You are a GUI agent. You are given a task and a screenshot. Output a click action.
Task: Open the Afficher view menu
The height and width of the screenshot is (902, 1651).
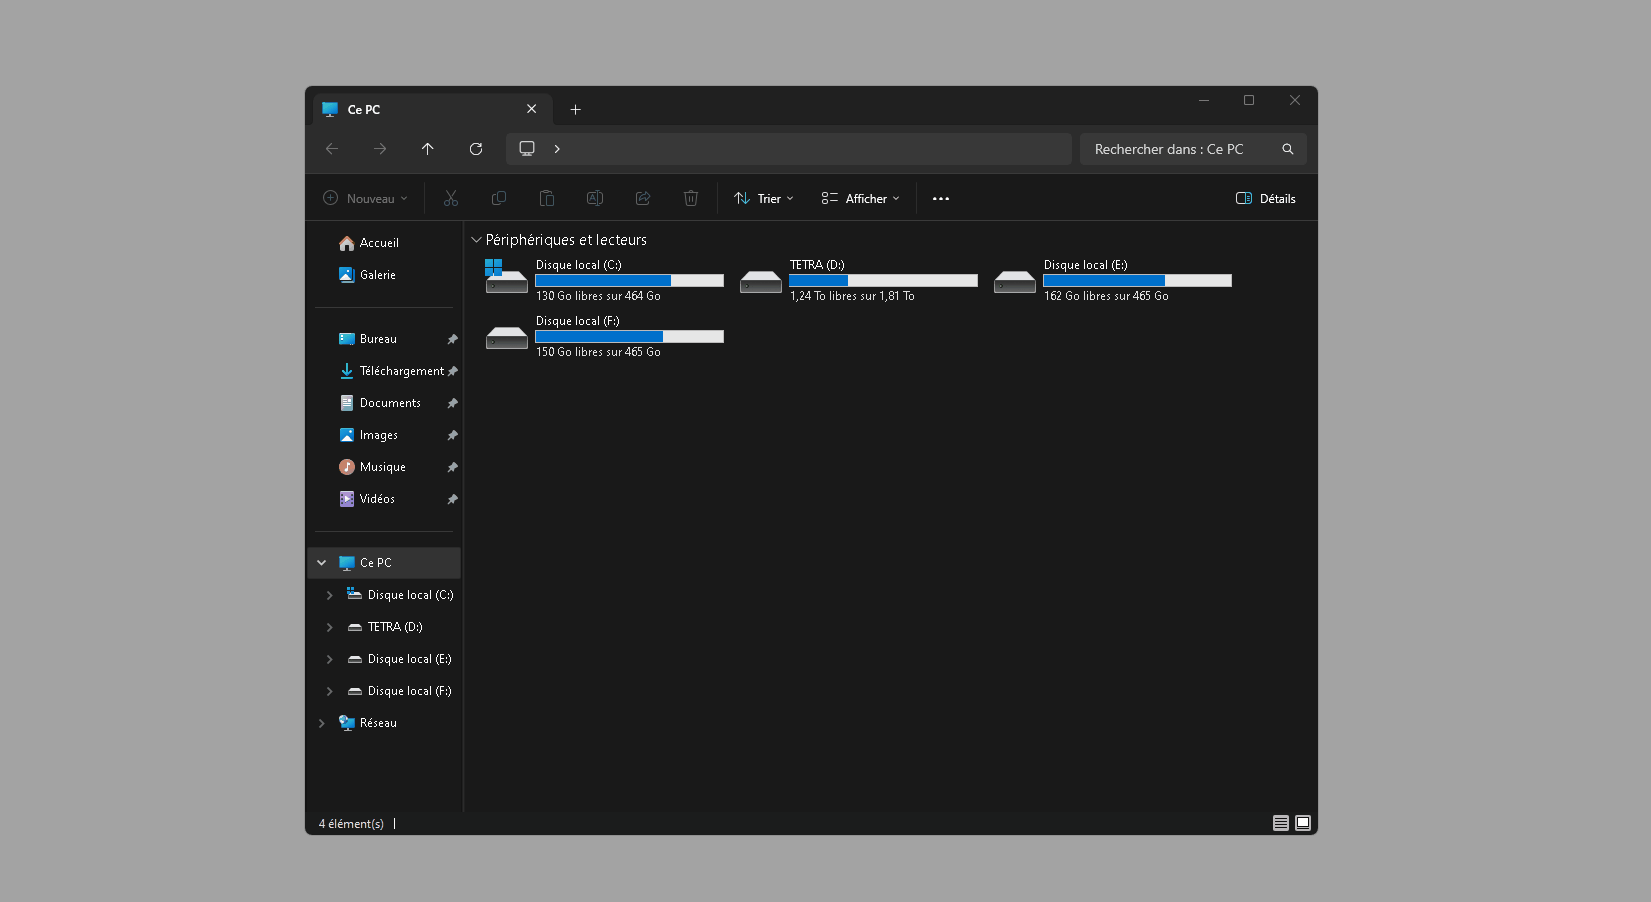click(x=861, y=198)
